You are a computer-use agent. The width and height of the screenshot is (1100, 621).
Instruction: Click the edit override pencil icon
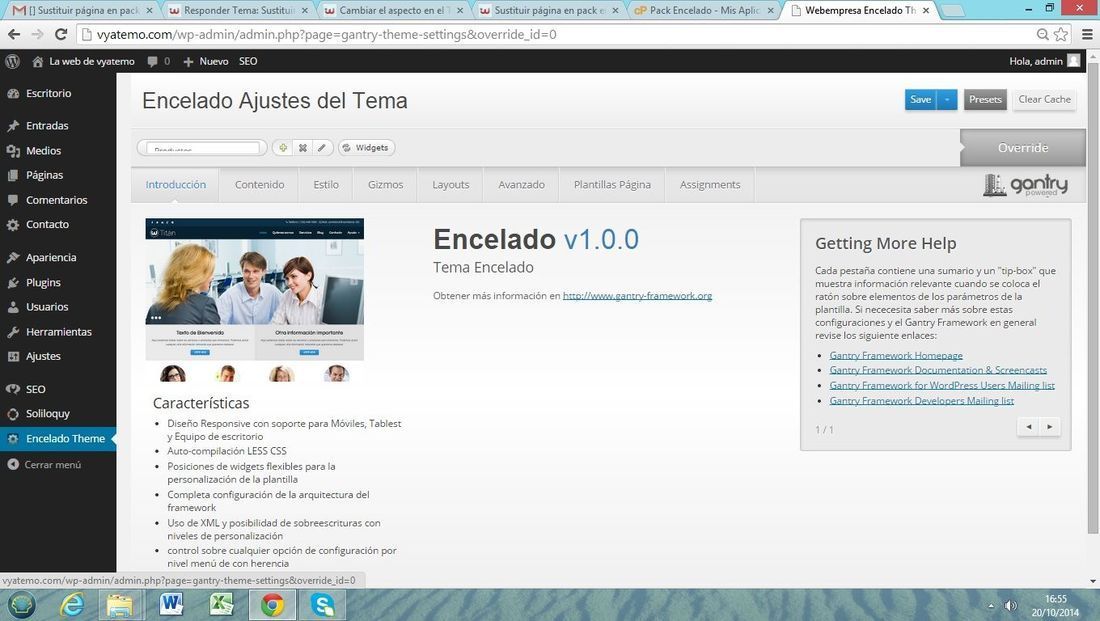coord(322,148)
